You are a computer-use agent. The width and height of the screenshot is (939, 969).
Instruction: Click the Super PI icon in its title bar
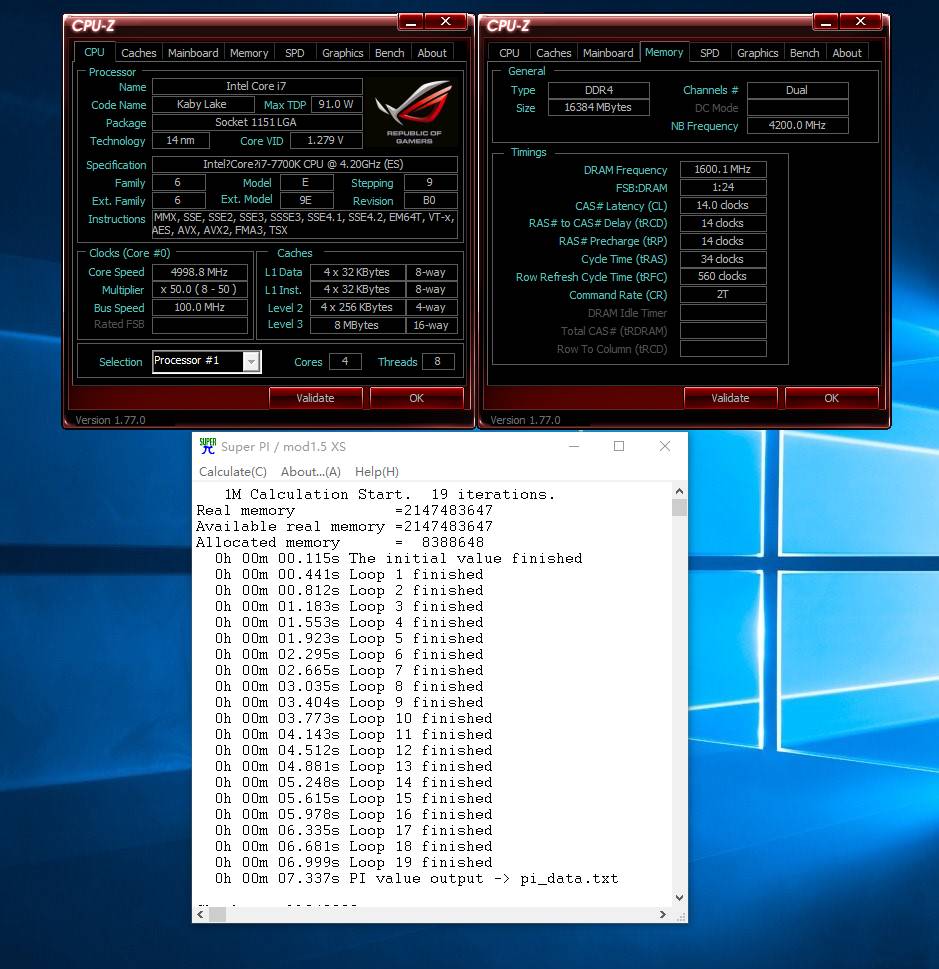[208, 446]
